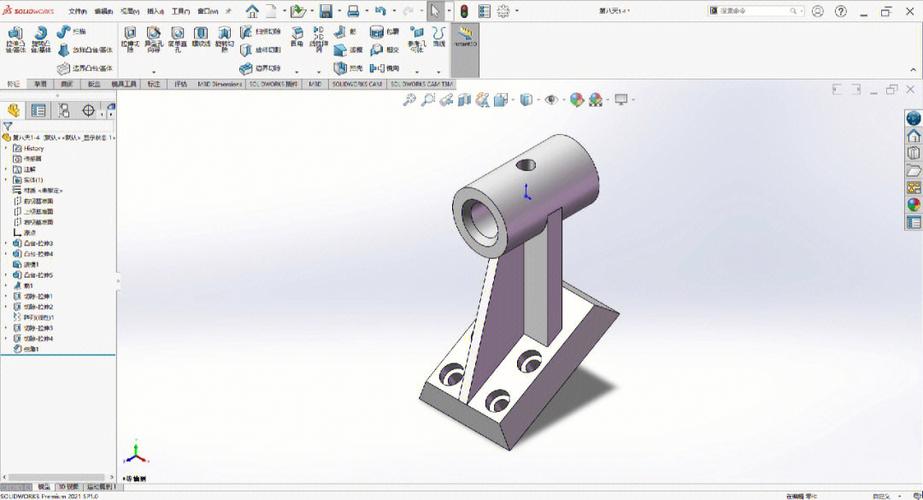
Task: Choose the Boundary Boss/Base feature
Action: [x=85, y=68]
